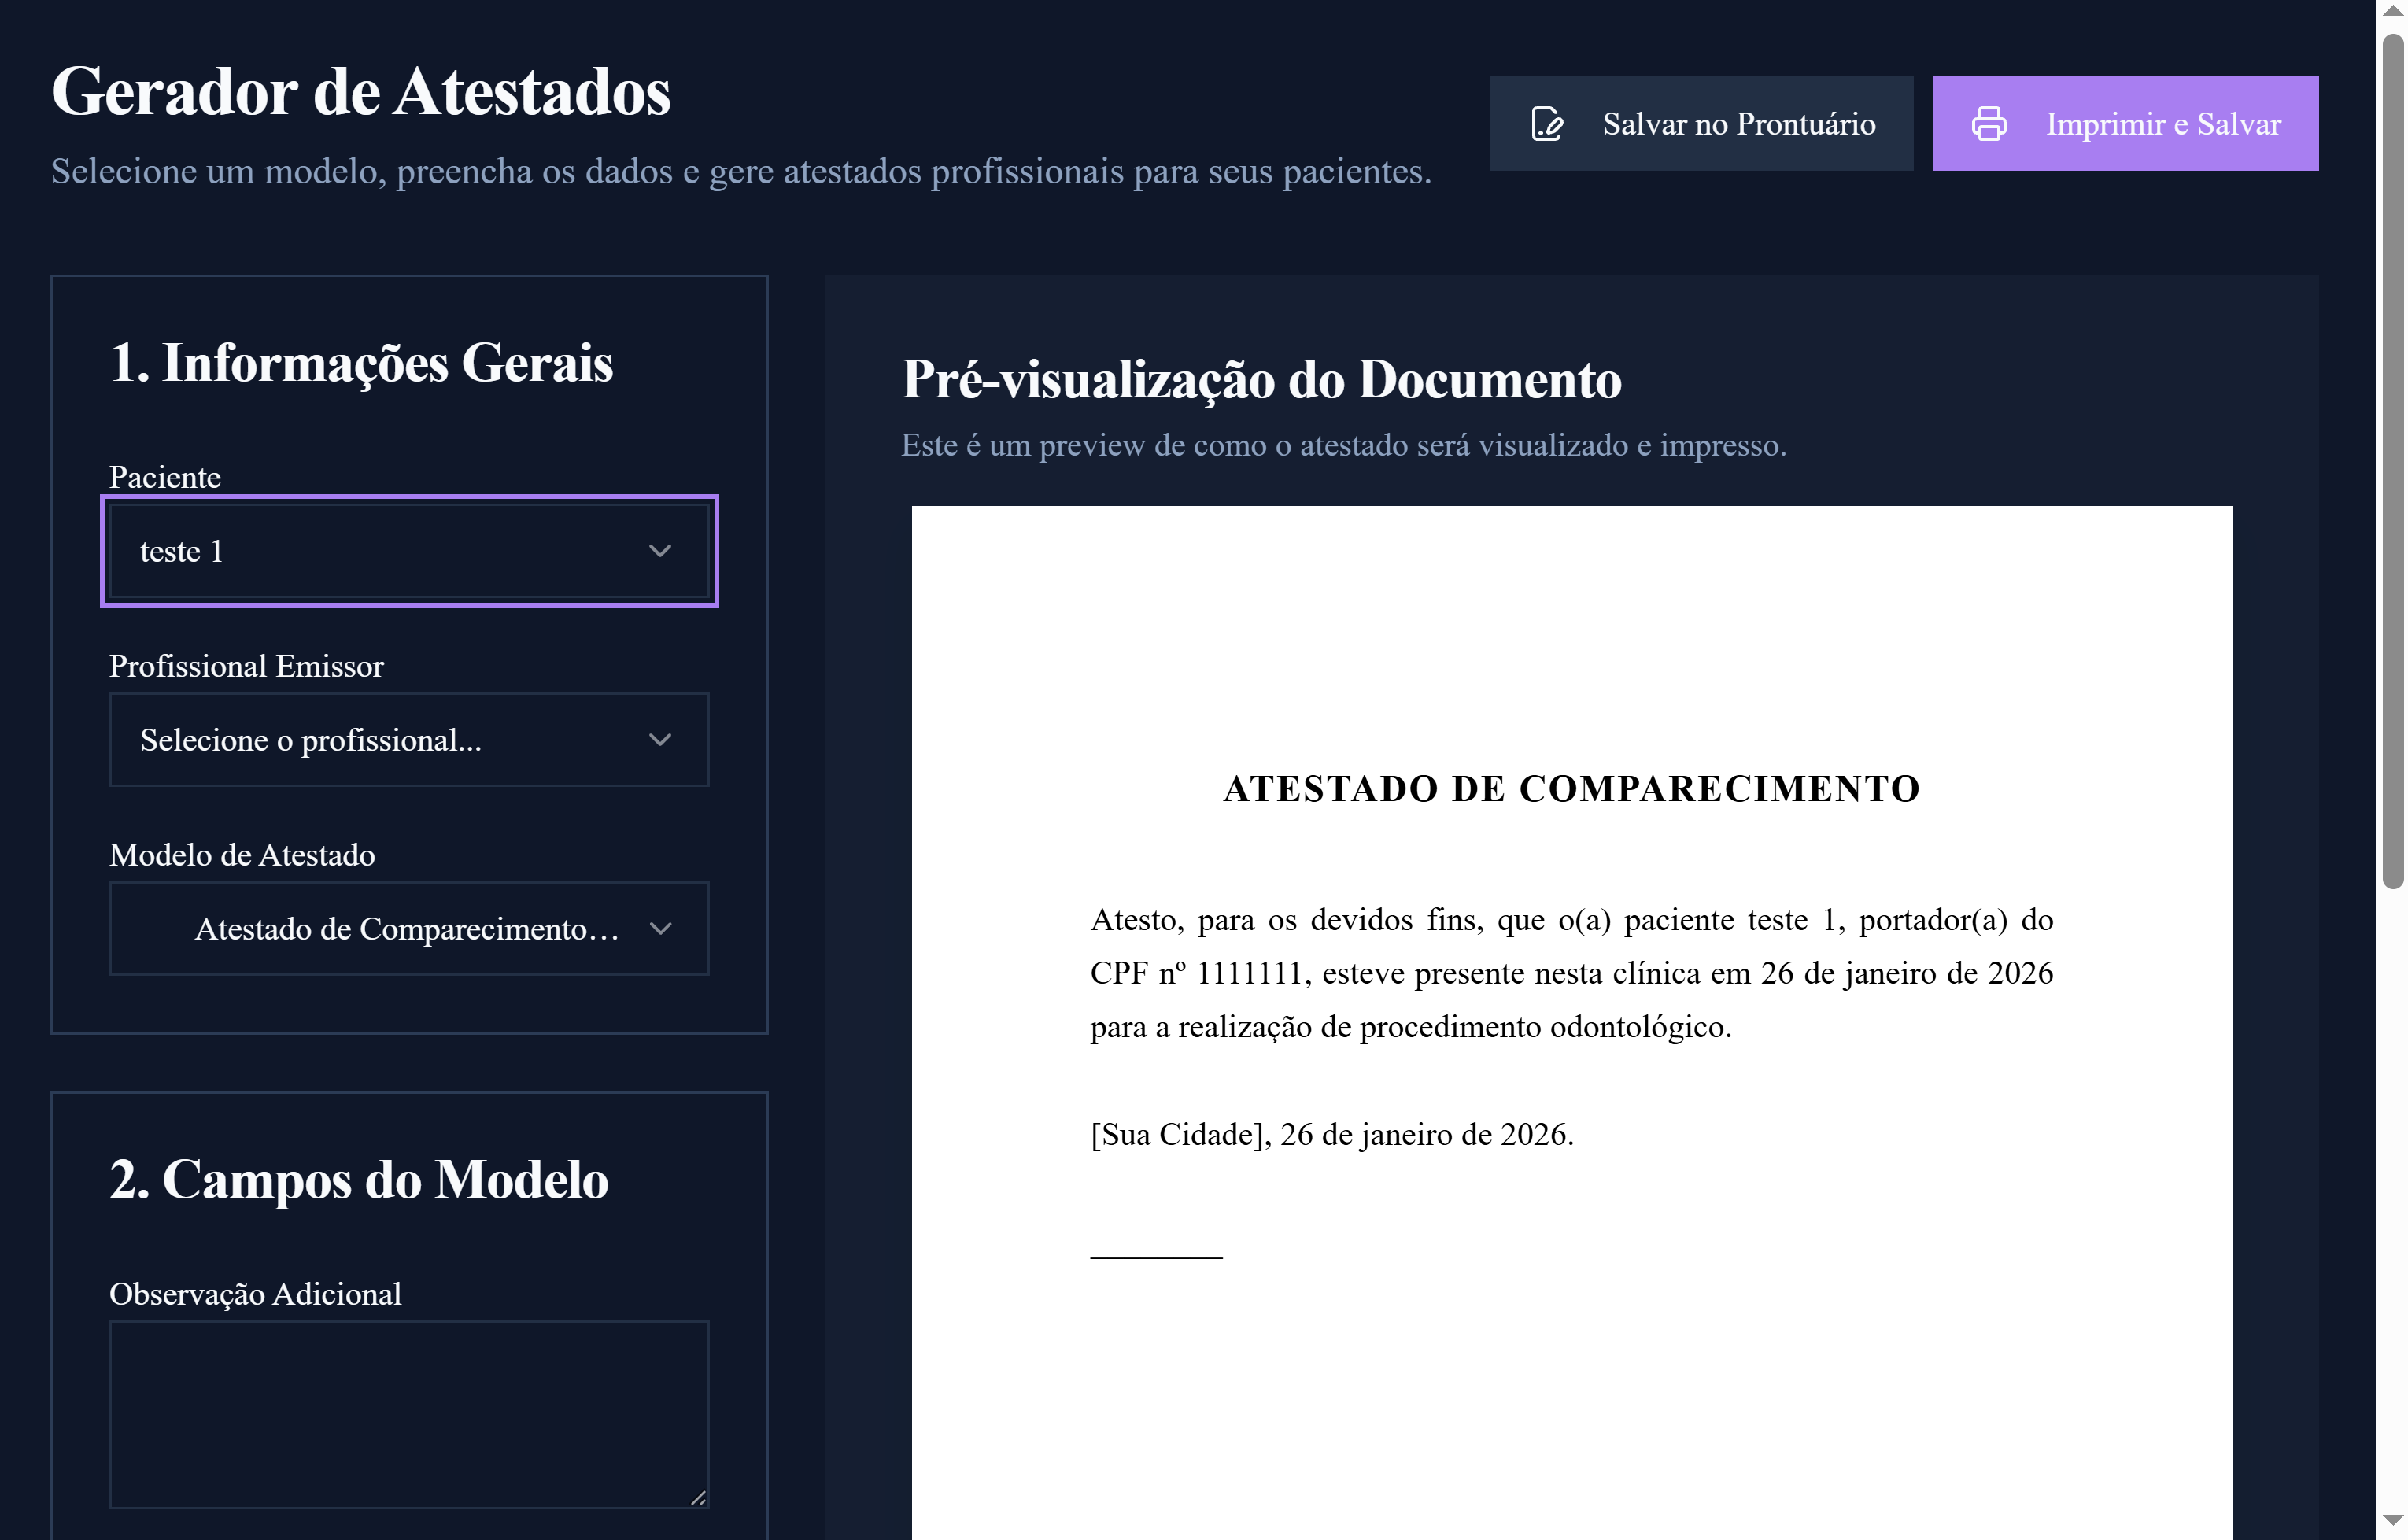
Task: Open the Paciente dropdown showing teste 1
Action: [408, 551]
